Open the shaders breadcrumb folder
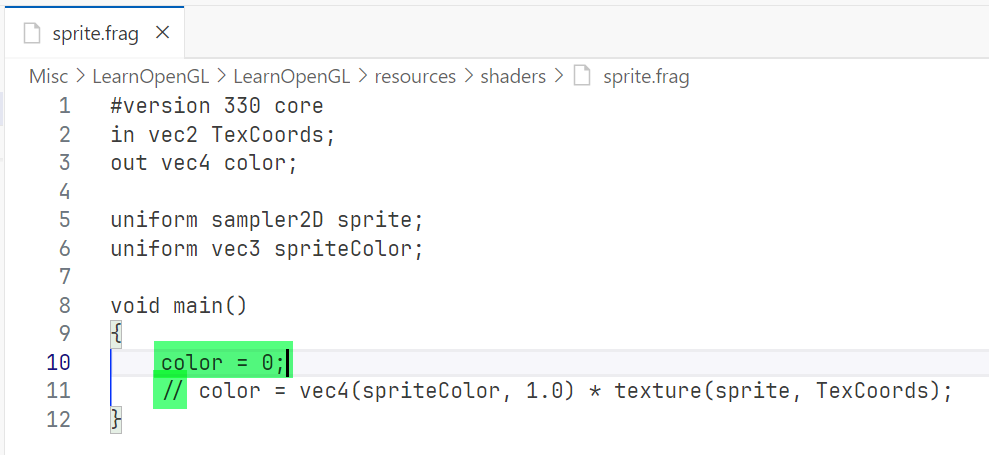This screenshot has height=455, width=989. [513, 76]
